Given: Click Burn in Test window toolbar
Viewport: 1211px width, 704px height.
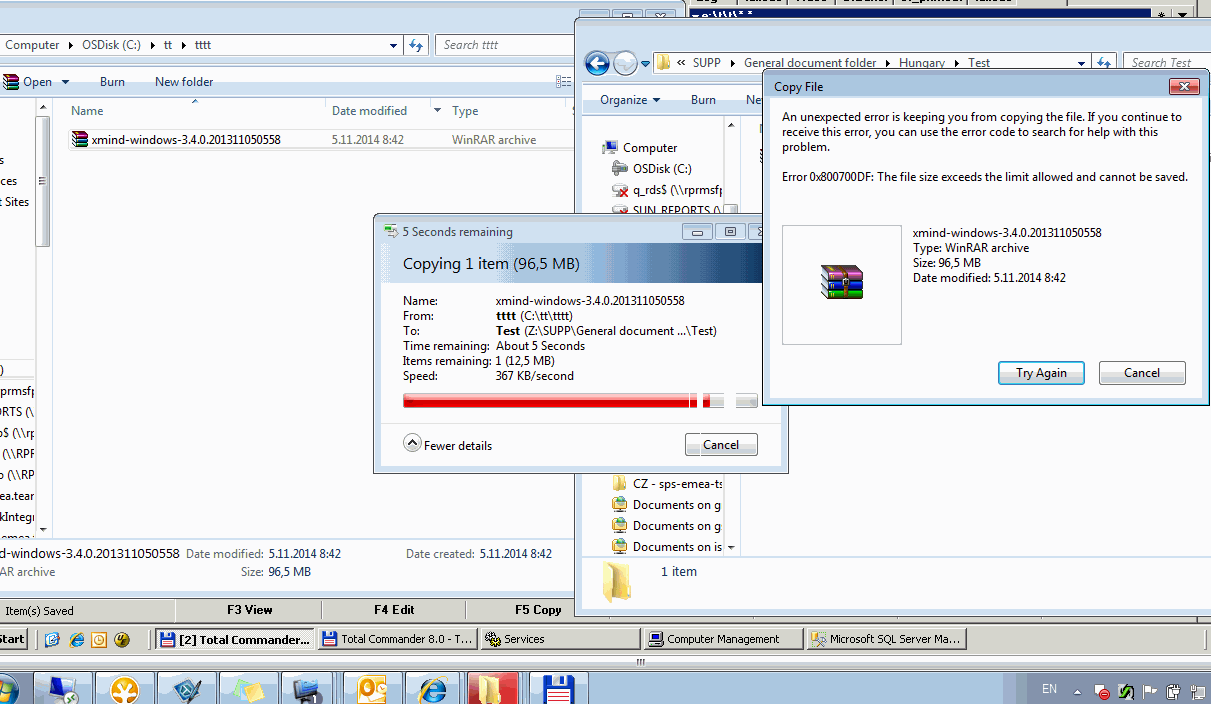Looking at the screenshot, I should point(703,100).
